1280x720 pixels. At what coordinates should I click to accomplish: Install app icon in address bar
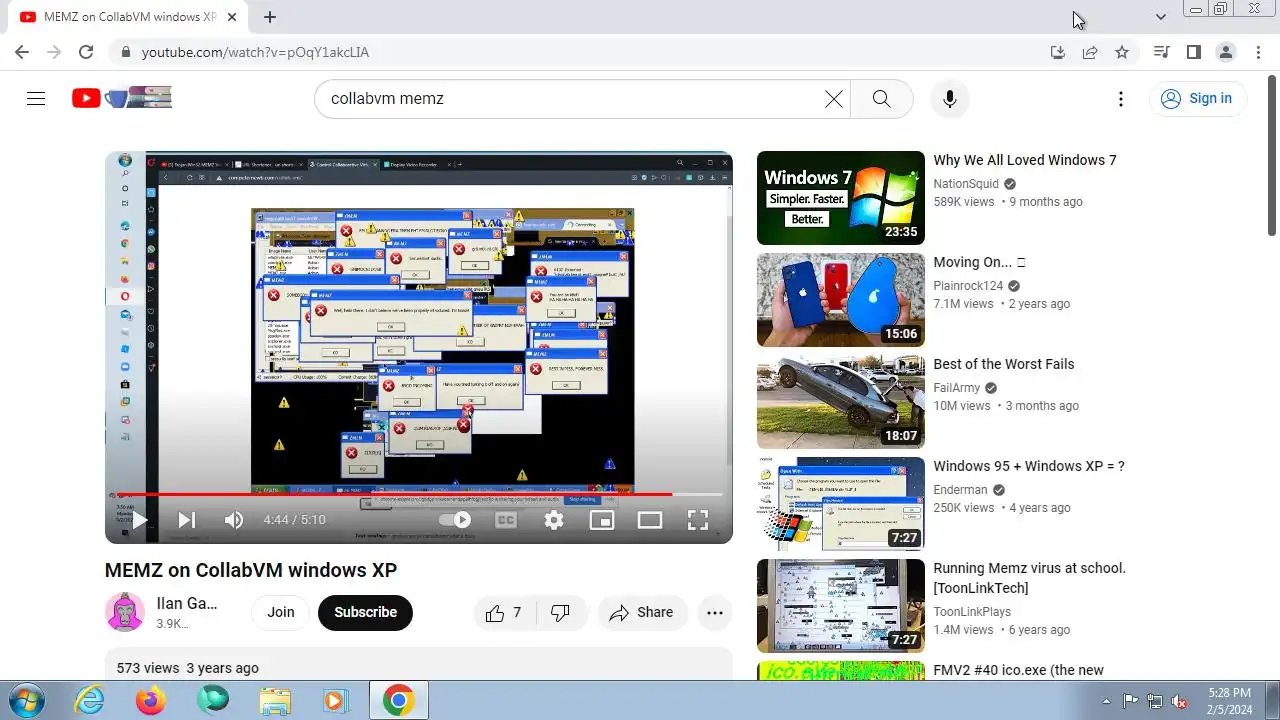pyautogui.click(x=1058, y=52)
